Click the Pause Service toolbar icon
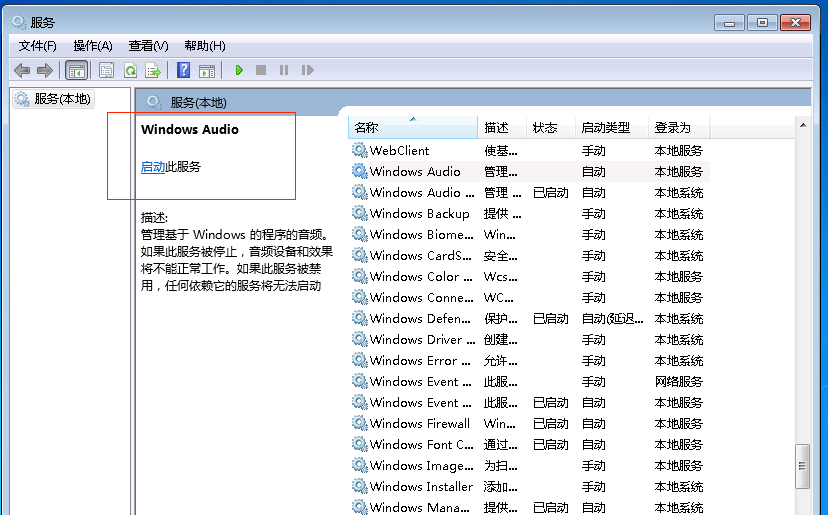828x515 pixels. (284, 70)
